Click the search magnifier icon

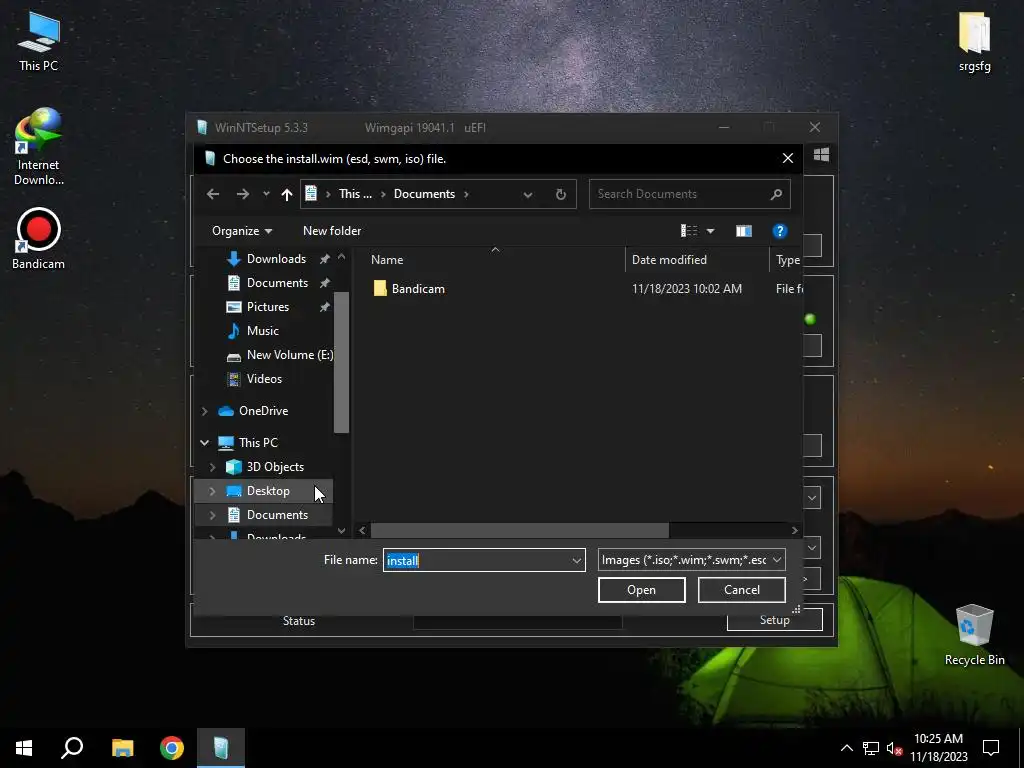tap(776, 194)
